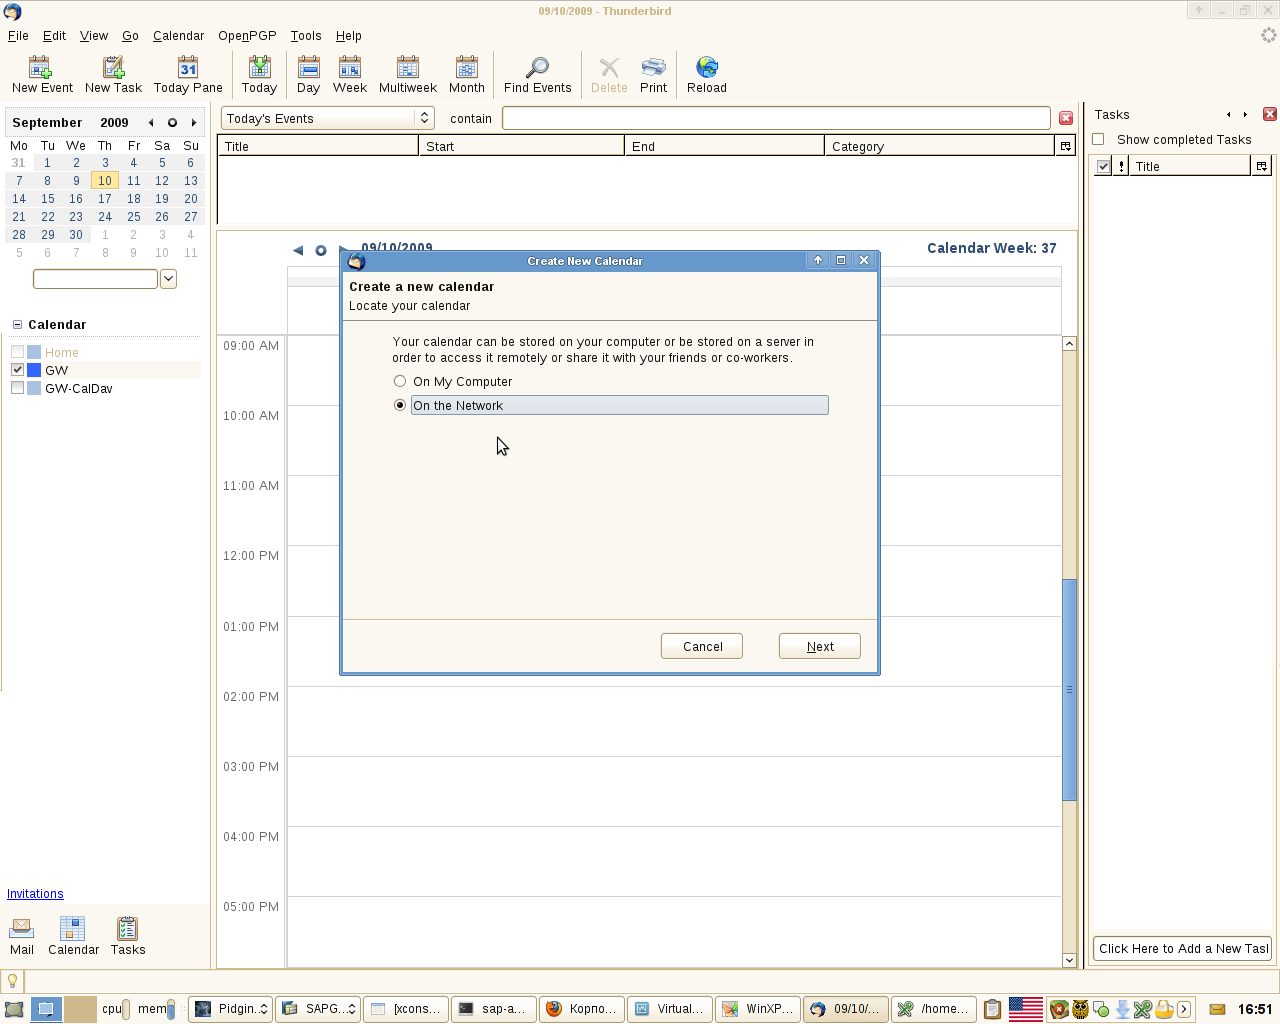Close the event search bar

pos(1066,118)
